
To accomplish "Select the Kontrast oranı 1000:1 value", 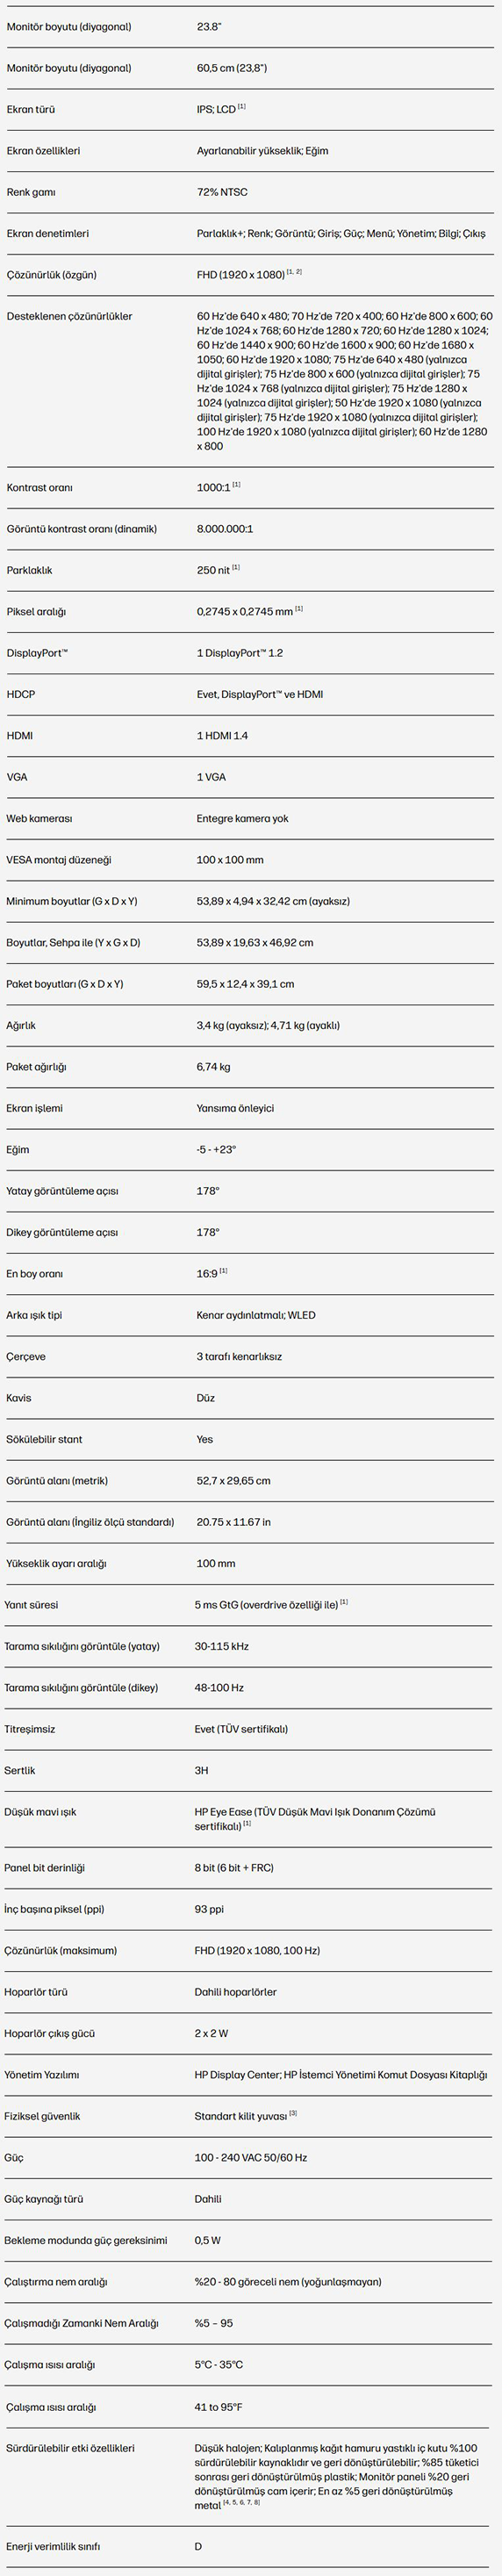I will [214, 488].
